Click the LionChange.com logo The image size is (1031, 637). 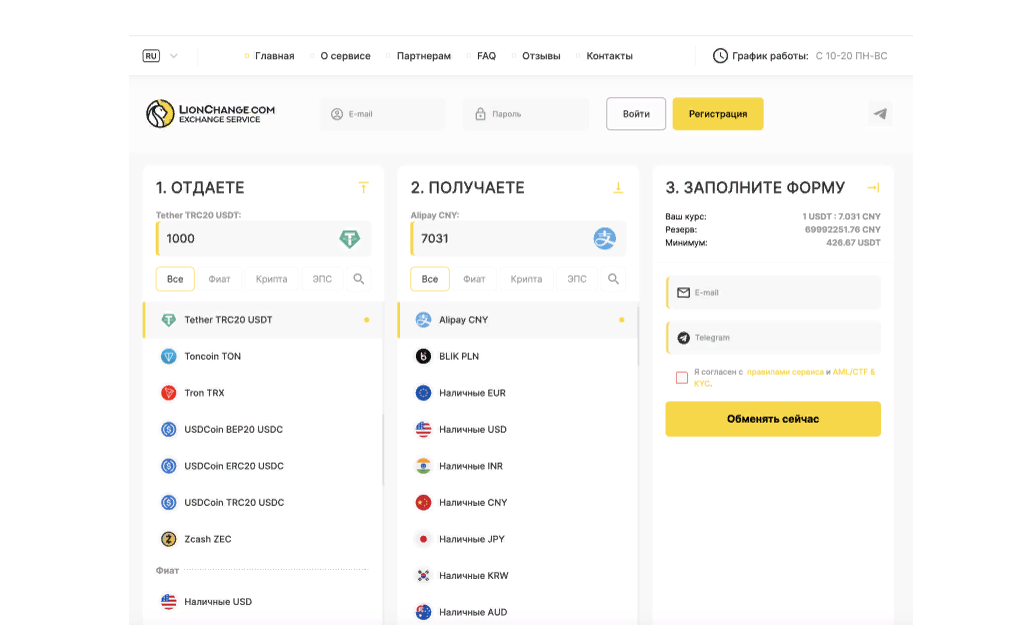coord(211,114)
